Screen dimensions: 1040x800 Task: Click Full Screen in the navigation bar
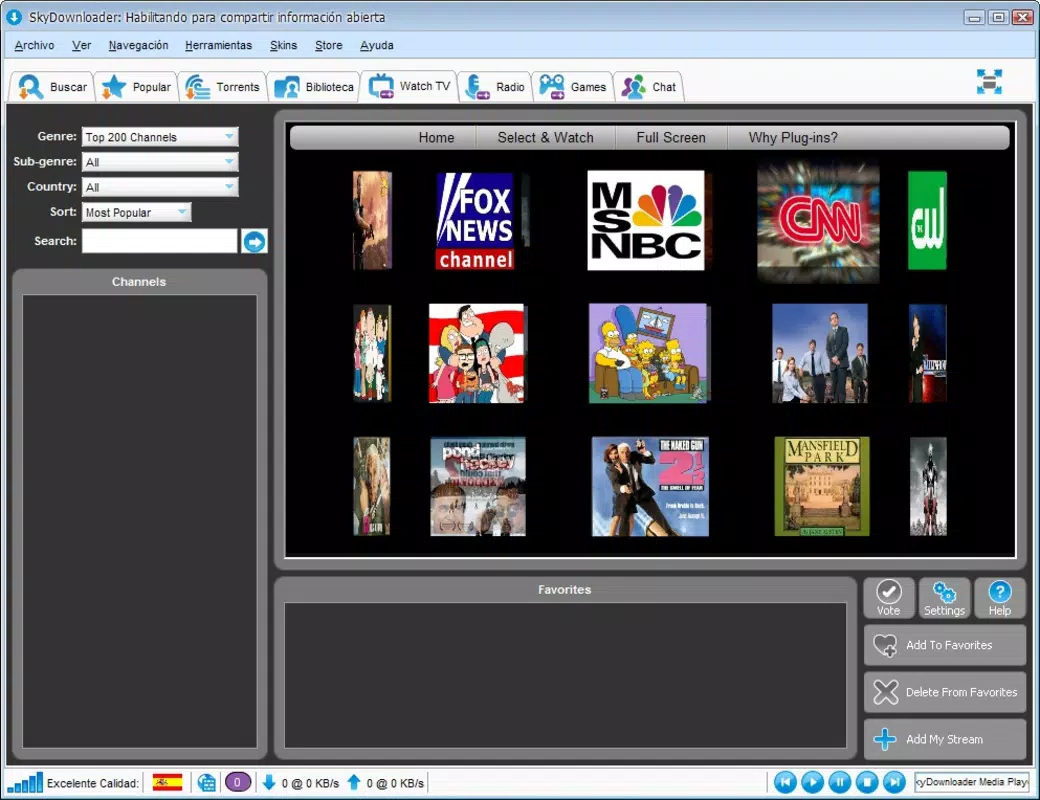point(671,137)
